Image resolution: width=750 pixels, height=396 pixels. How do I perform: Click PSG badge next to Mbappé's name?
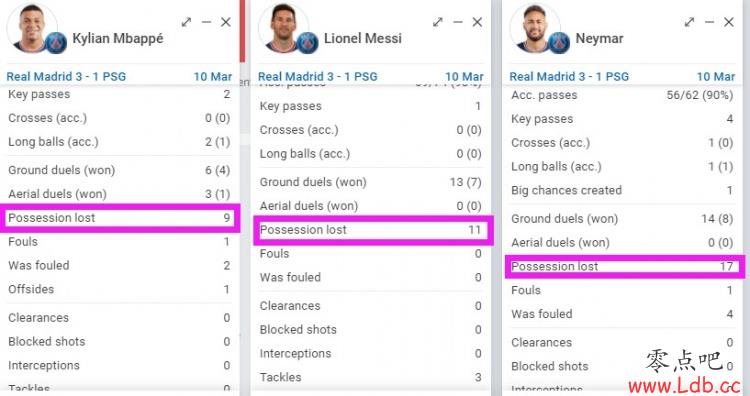click(x=55, y=43)
